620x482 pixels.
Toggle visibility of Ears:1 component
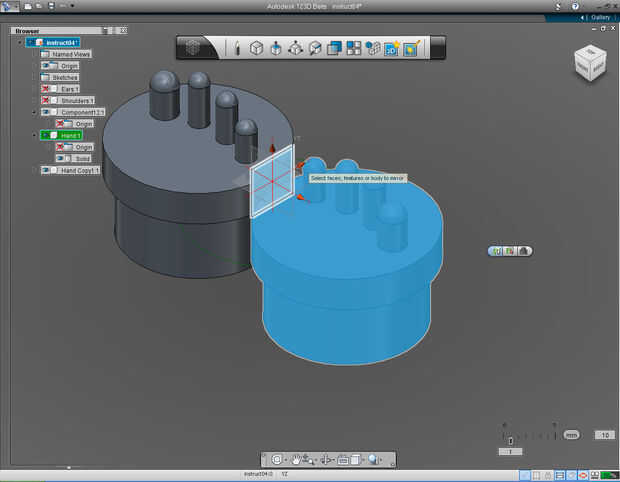[x=47, y=89]
